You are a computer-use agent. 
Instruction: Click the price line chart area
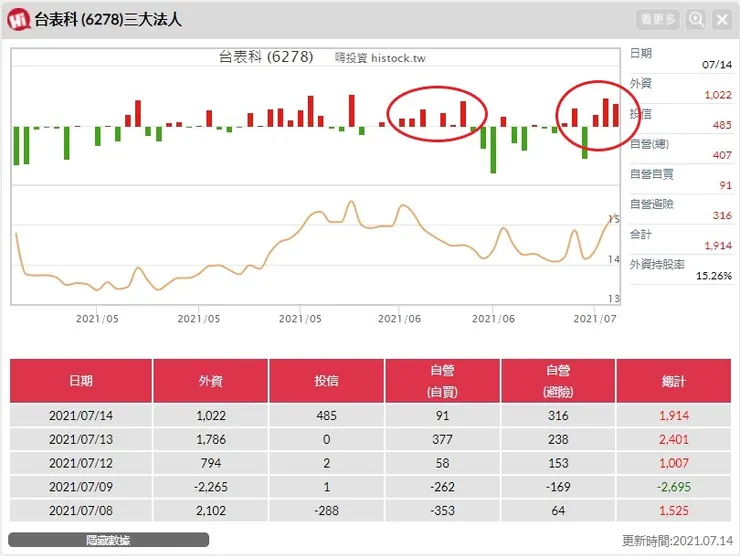coord(315,245)
